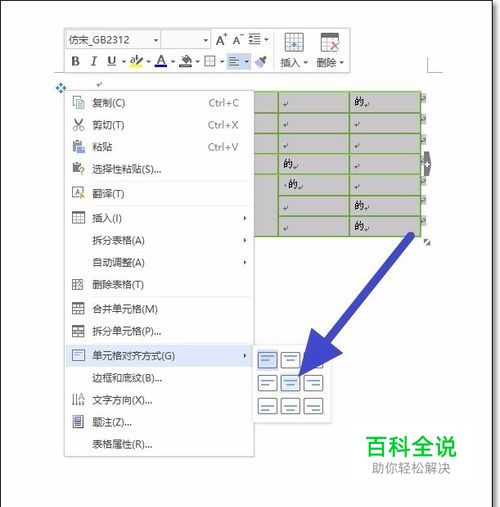500x507 pixels.
Task: Open 文字方向(X)... dialog
Action: (x=159, y=400)
